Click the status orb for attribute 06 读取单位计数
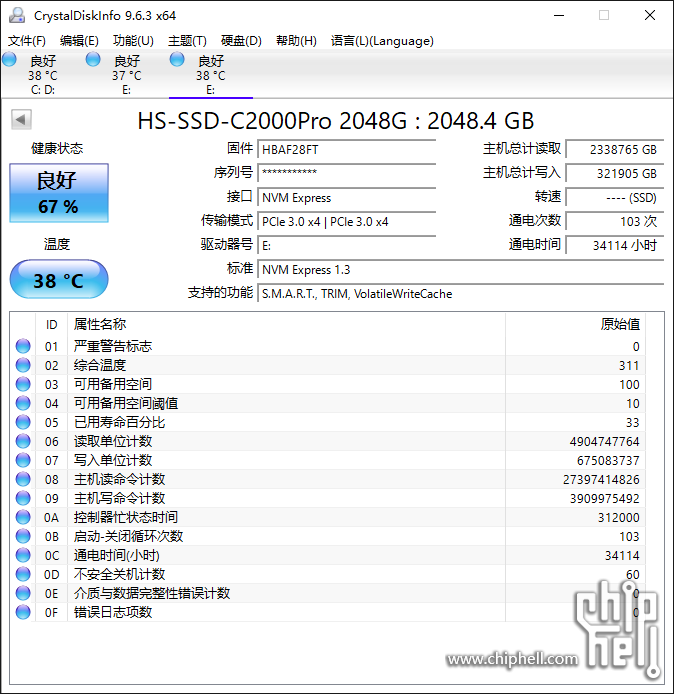Viewport: 674px width, 694px height. click(23, 441)
